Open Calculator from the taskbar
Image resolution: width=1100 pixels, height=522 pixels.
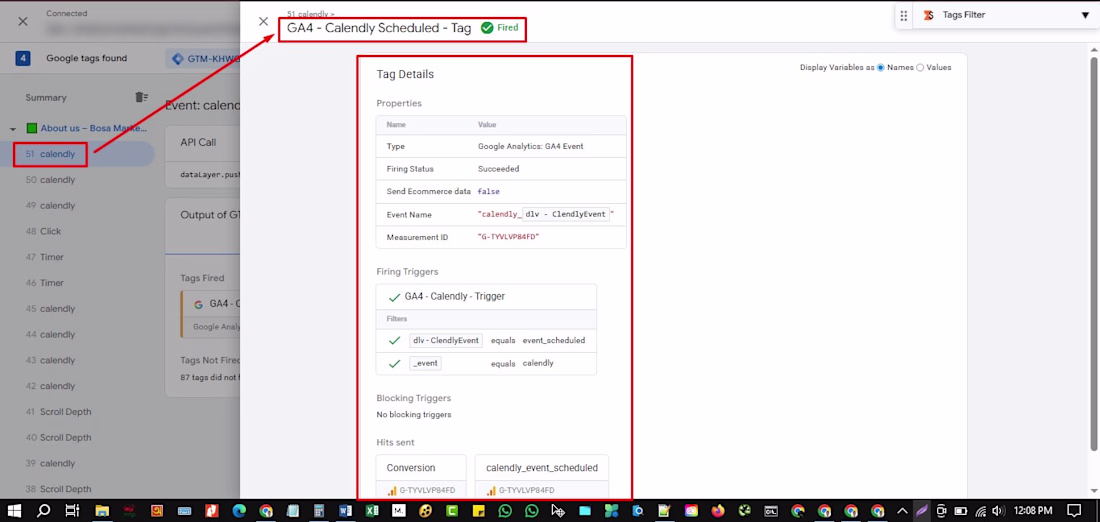click(318, 511)
